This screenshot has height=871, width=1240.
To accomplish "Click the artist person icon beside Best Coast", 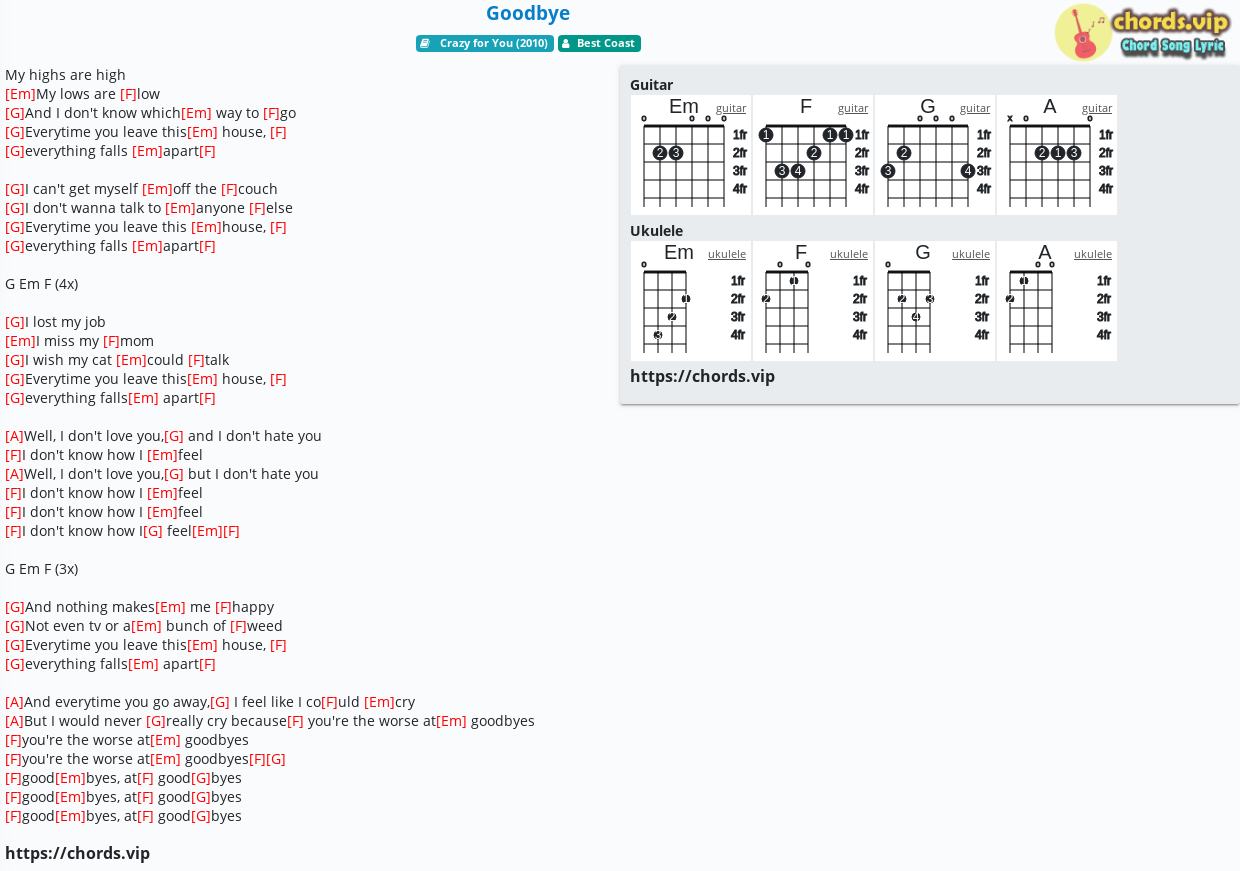I will (x=565, y=43).
